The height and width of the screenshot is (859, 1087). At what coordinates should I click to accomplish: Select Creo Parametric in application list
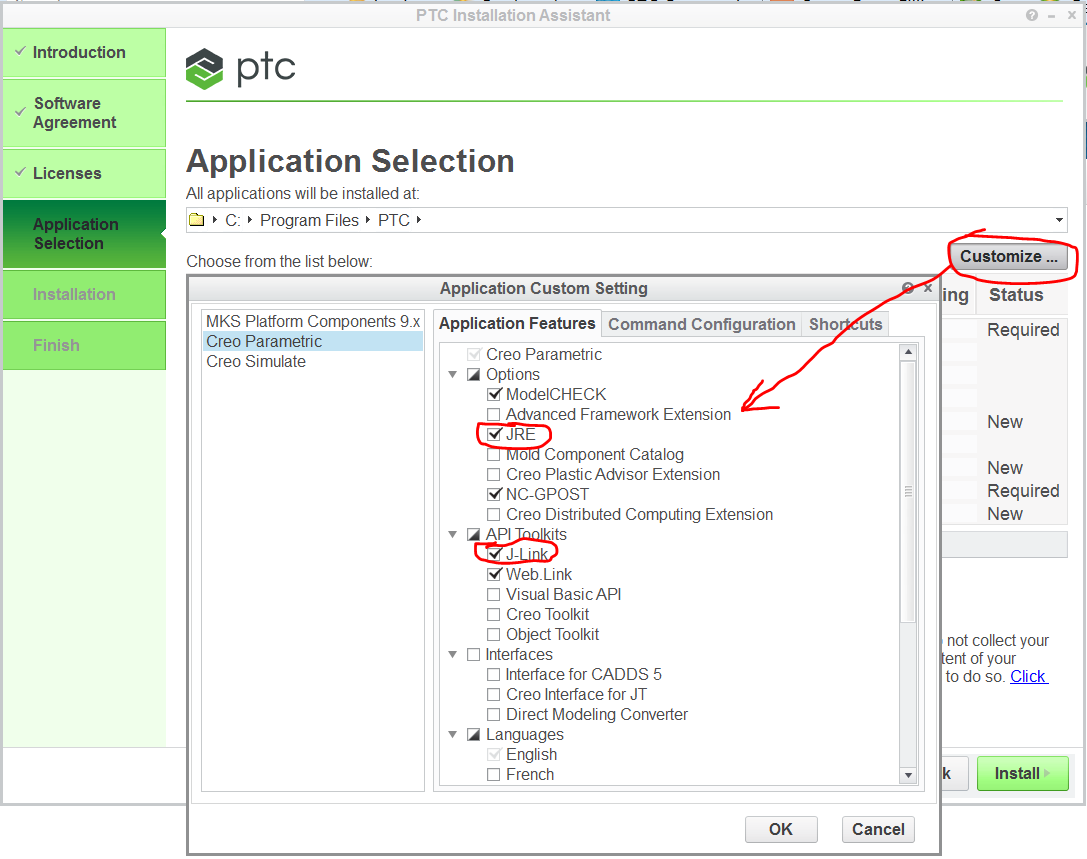313,341
